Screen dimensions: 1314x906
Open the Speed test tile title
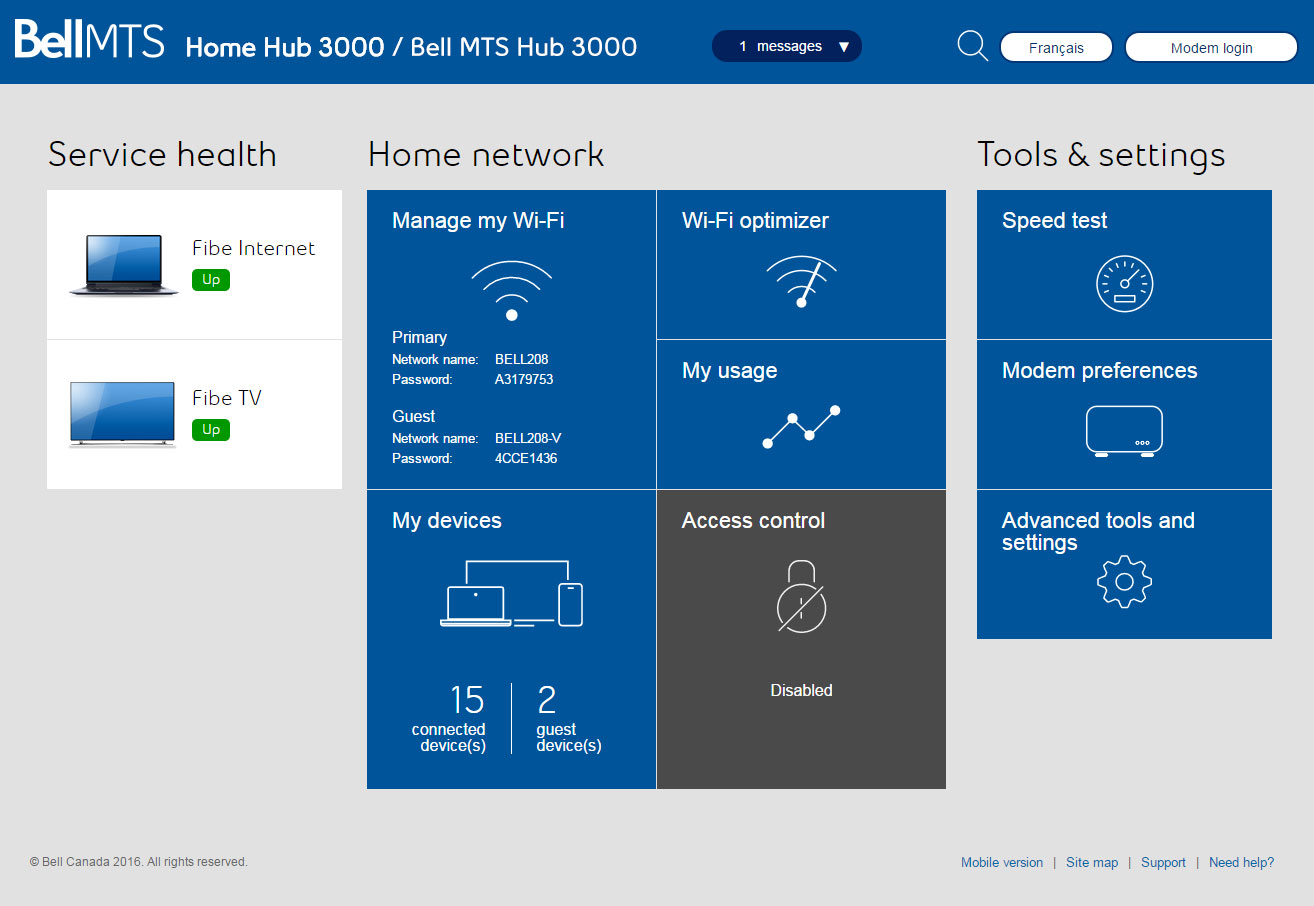tap(1054, 221)
